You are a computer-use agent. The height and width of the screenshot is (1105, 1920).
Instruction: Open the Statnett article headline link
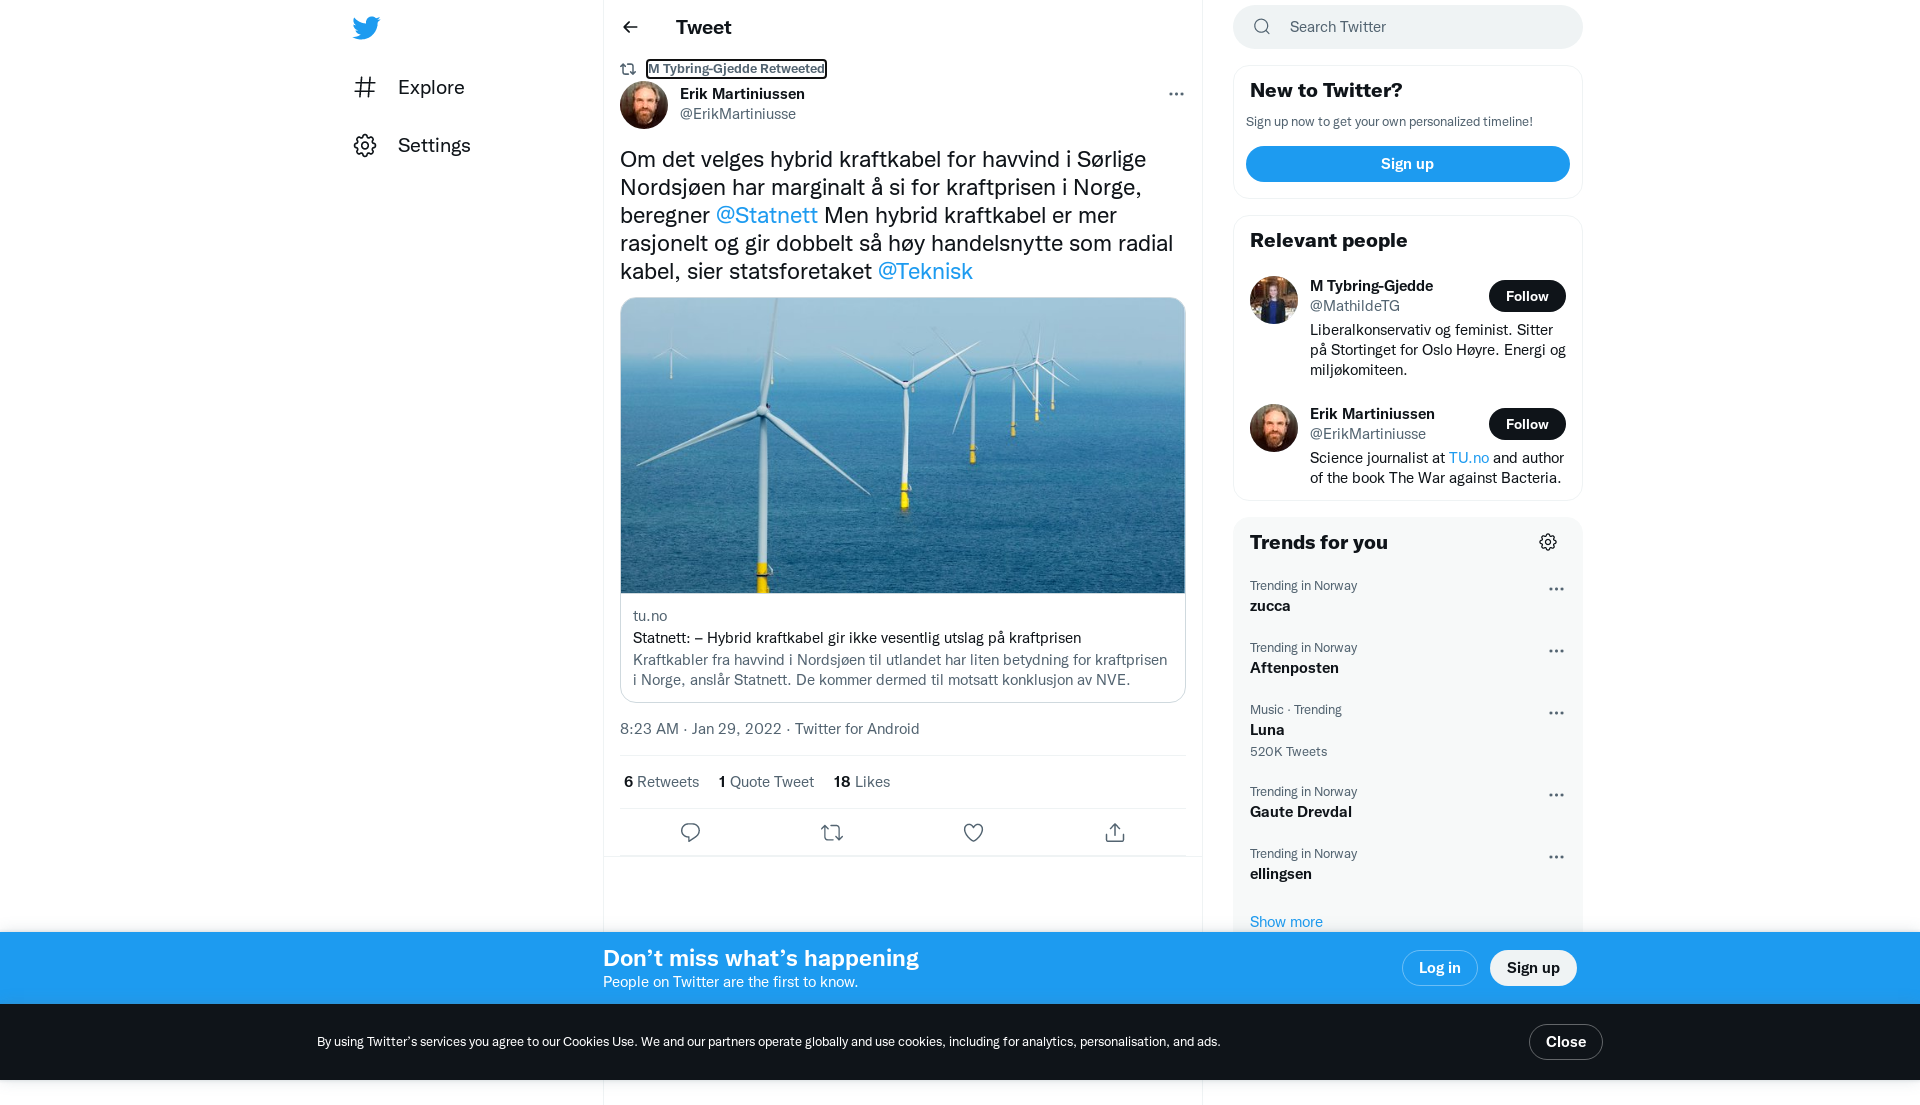pyautogui.click(x=857, y=638)
